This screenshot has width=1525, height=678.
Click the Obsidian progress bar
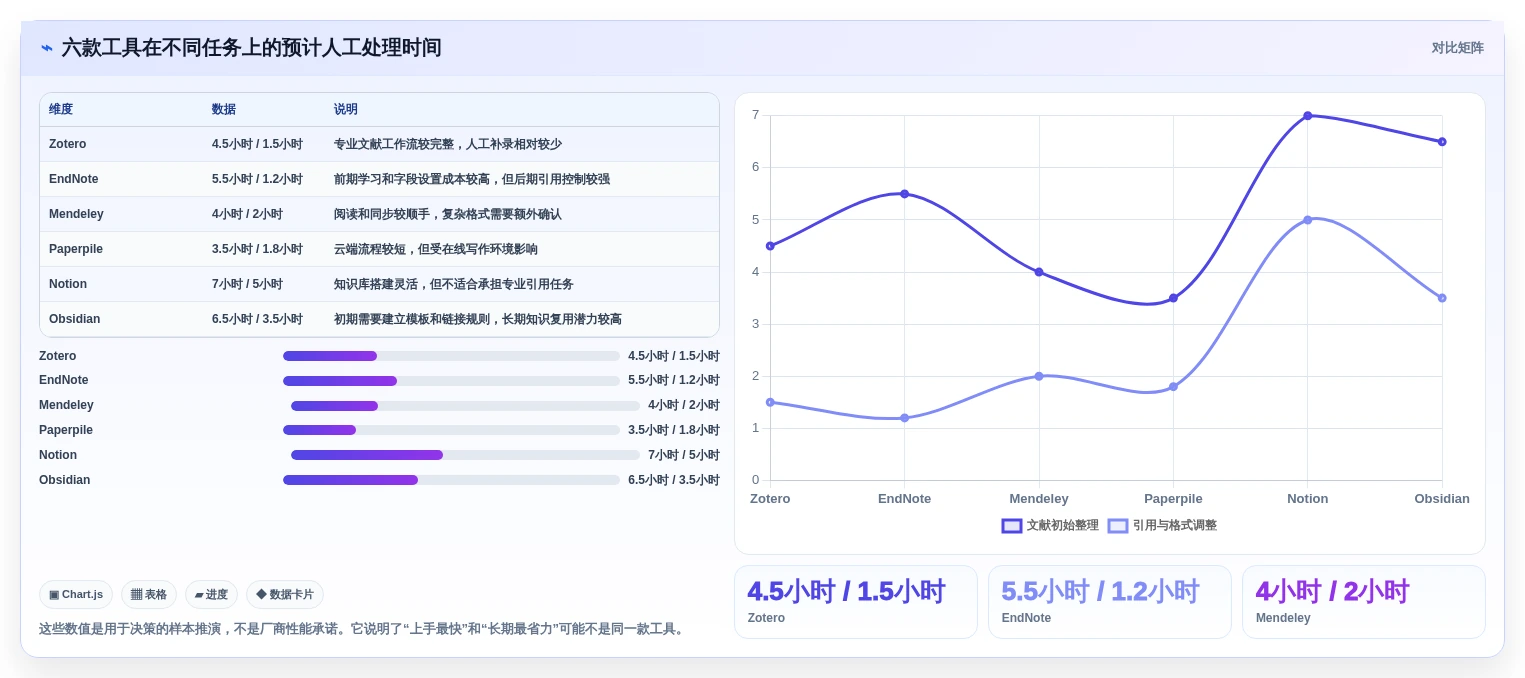pos(451,480)
